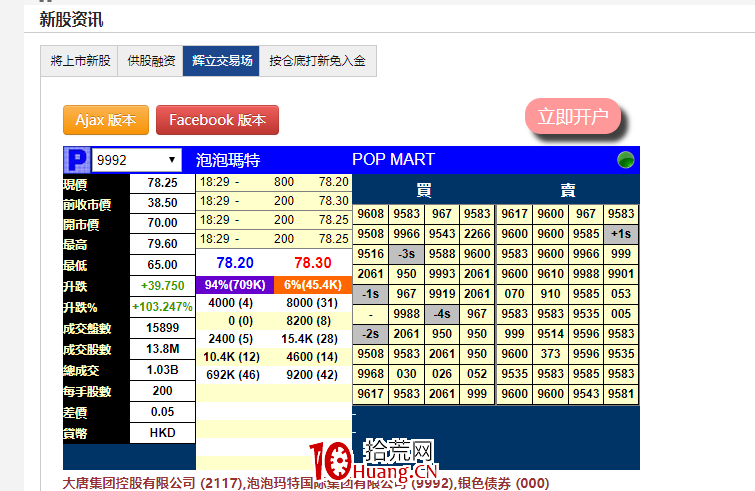Click the 18:29 trade at 78.30
Viewport: 755px width, 491px height.
click(274, 201)
